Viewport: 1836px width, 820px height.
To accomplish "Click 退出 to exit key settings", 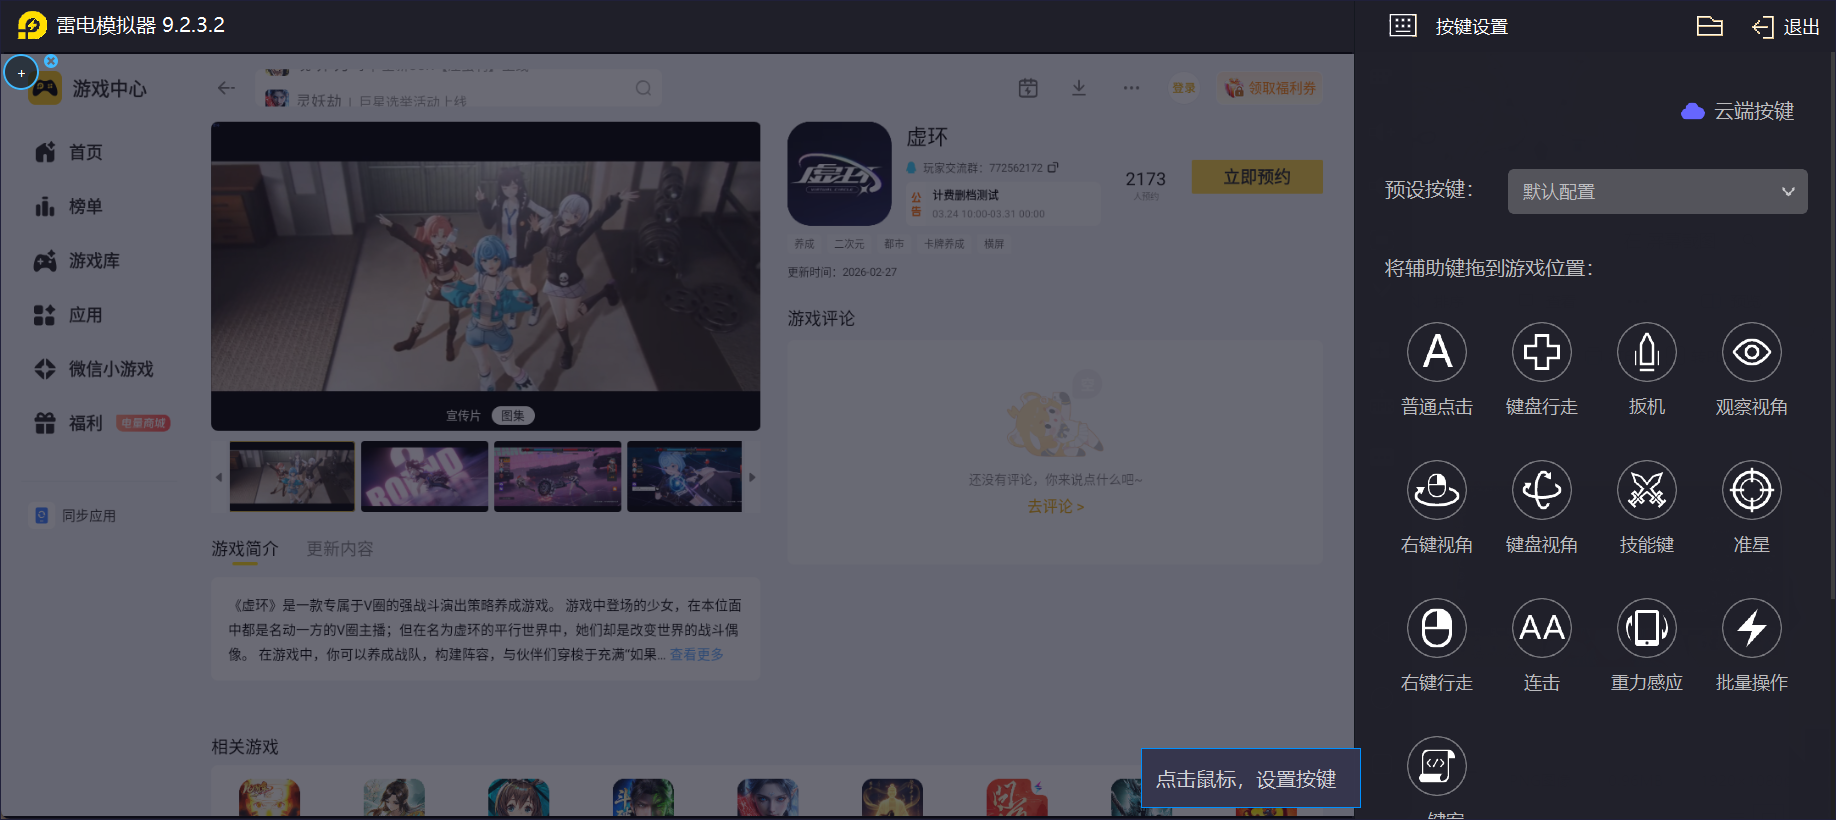I will 1786,27.
